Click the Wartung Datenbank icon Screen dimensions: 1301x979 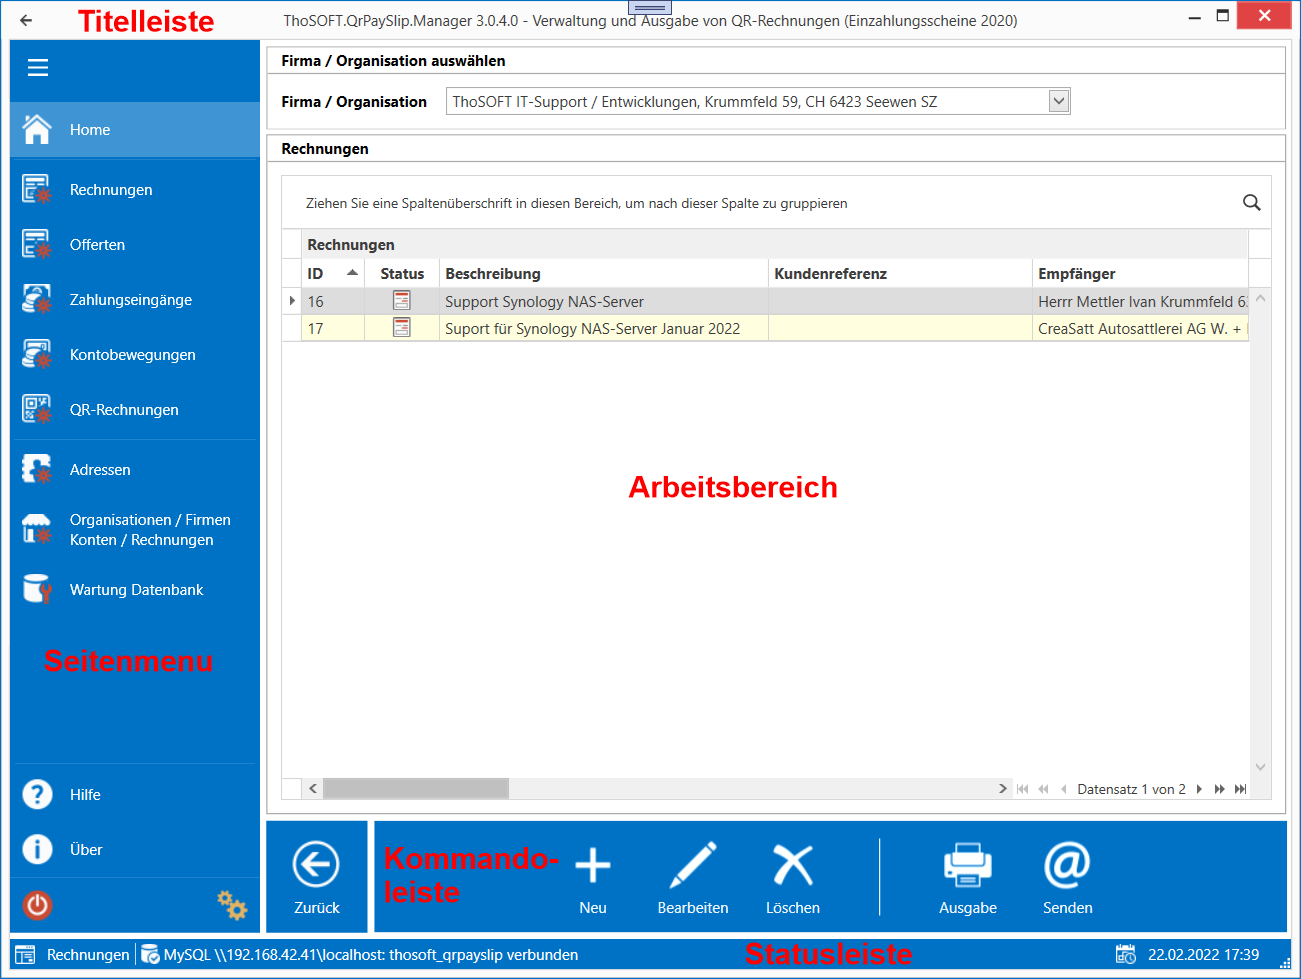(37, 589)
